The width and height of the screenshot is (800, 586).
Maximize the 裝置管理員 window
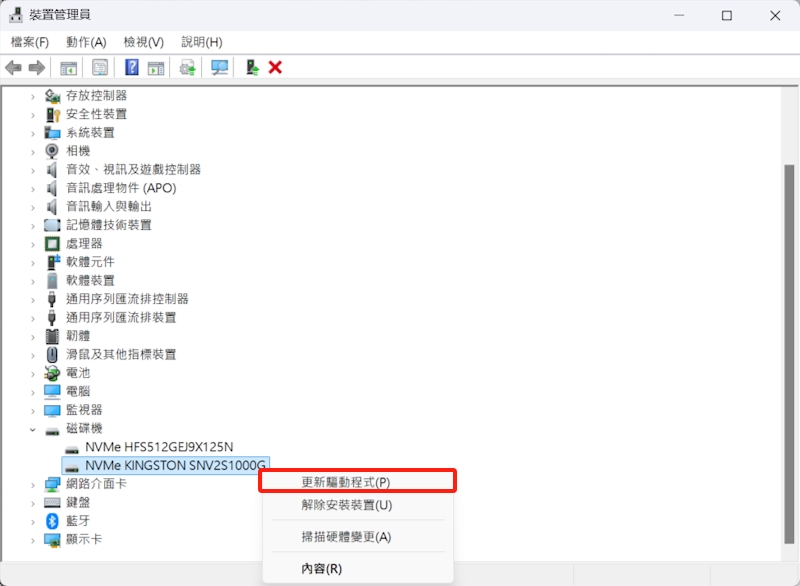[727, 15]
